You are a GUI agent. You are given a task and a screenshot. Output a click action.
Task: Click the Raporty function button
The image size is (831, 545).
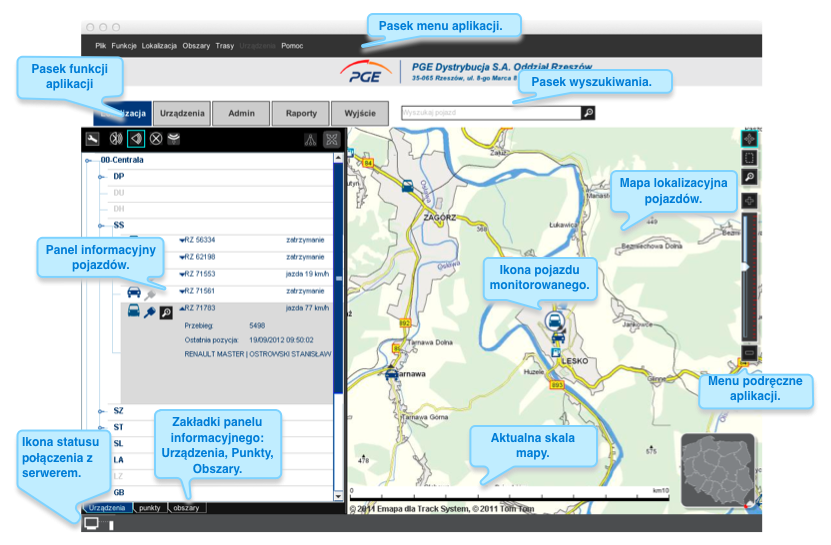[301, 113]
